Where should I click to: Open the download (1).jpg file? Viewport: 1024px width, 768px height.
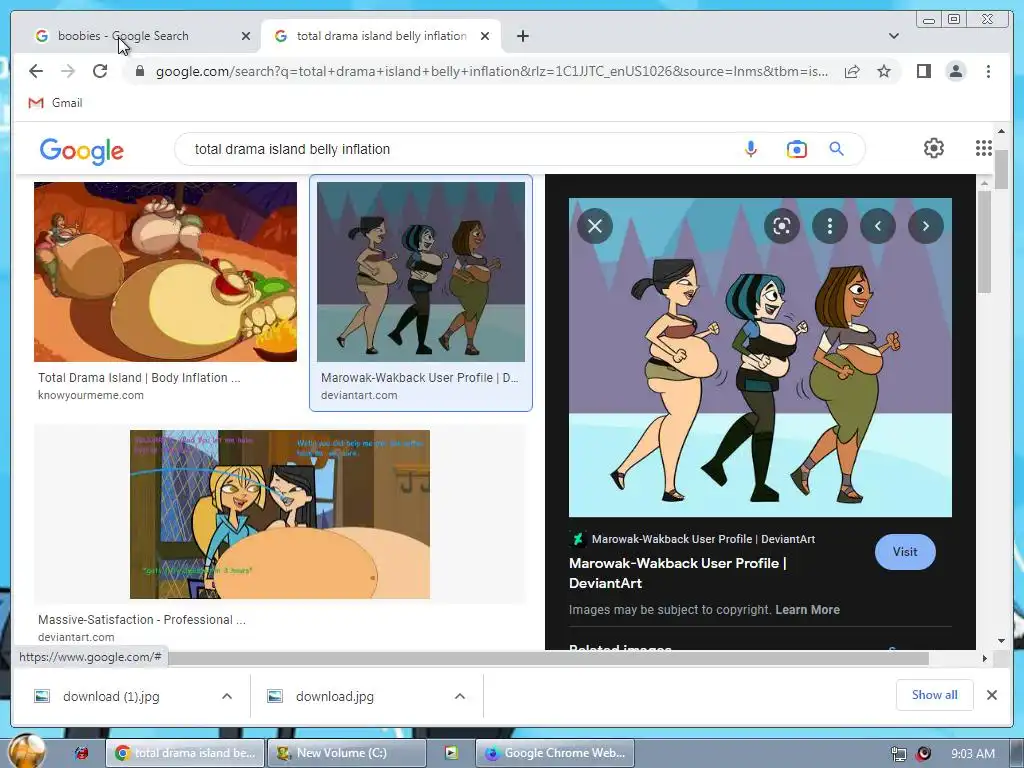pos(111,696)
